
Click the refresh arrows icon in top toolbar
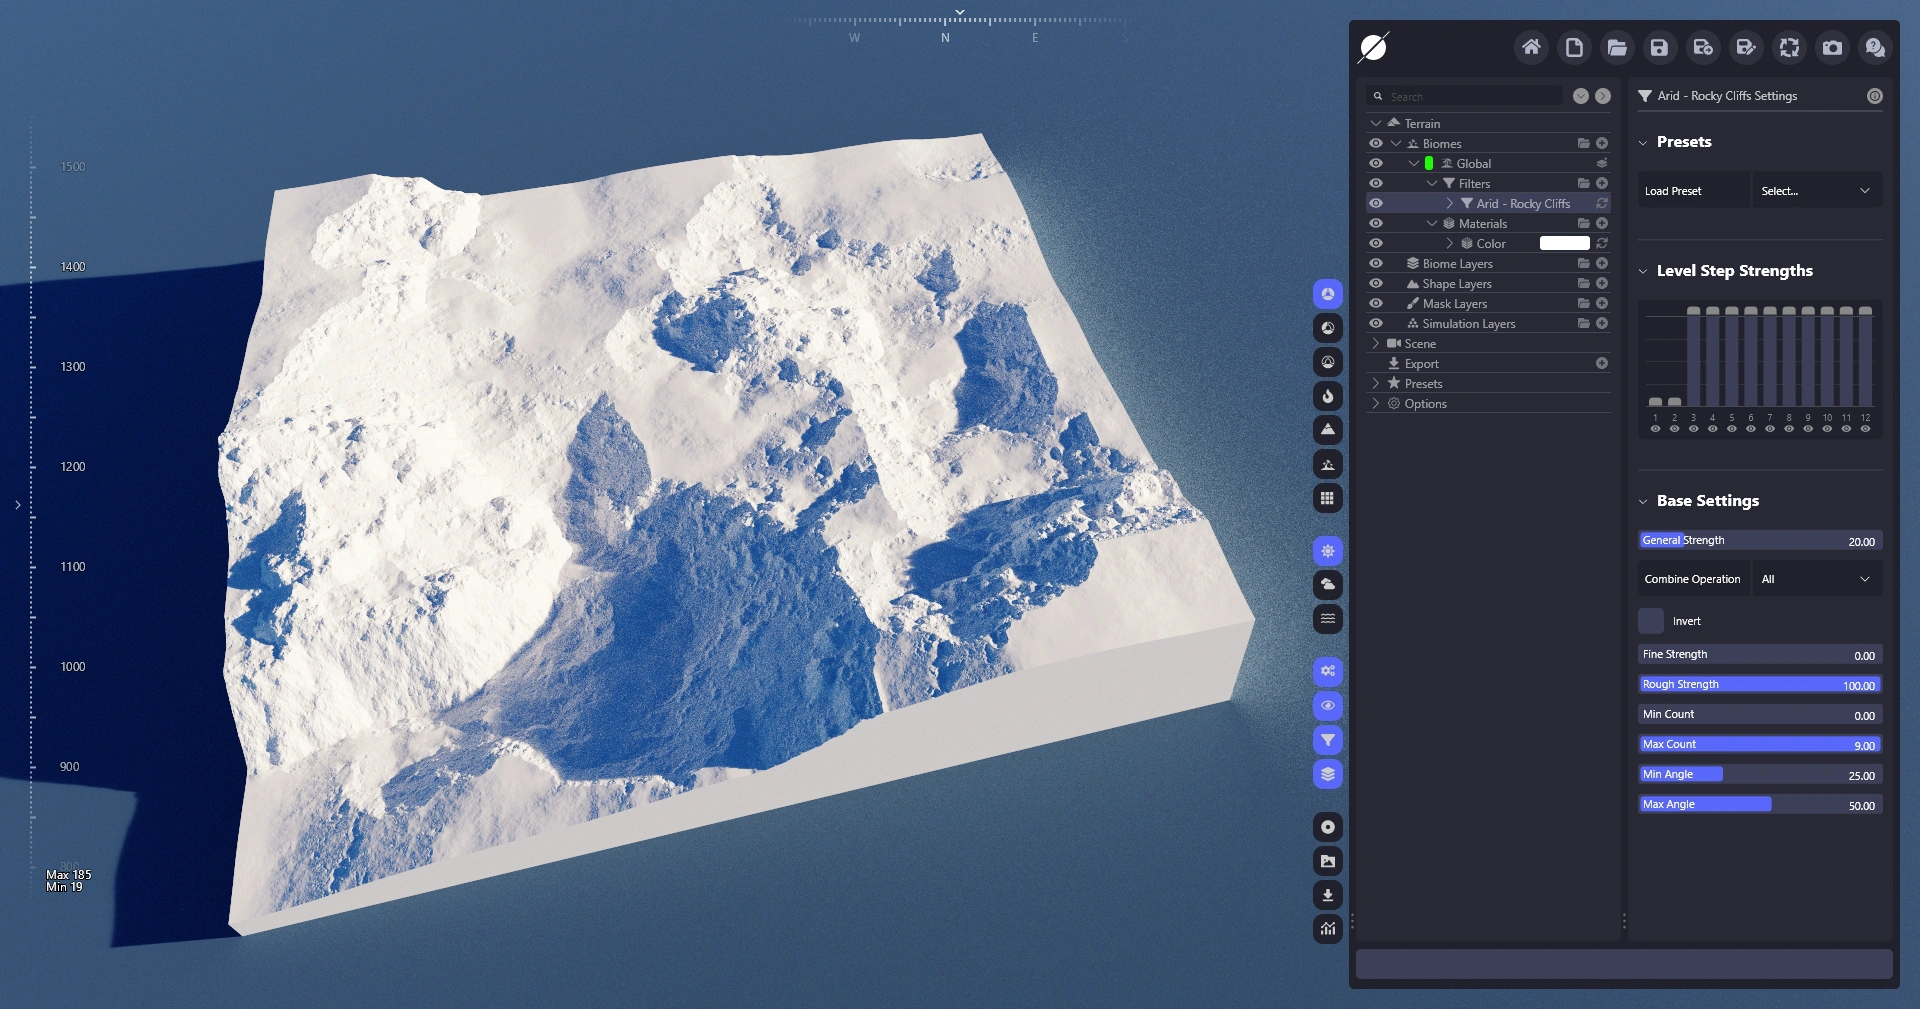(1789, 47)
